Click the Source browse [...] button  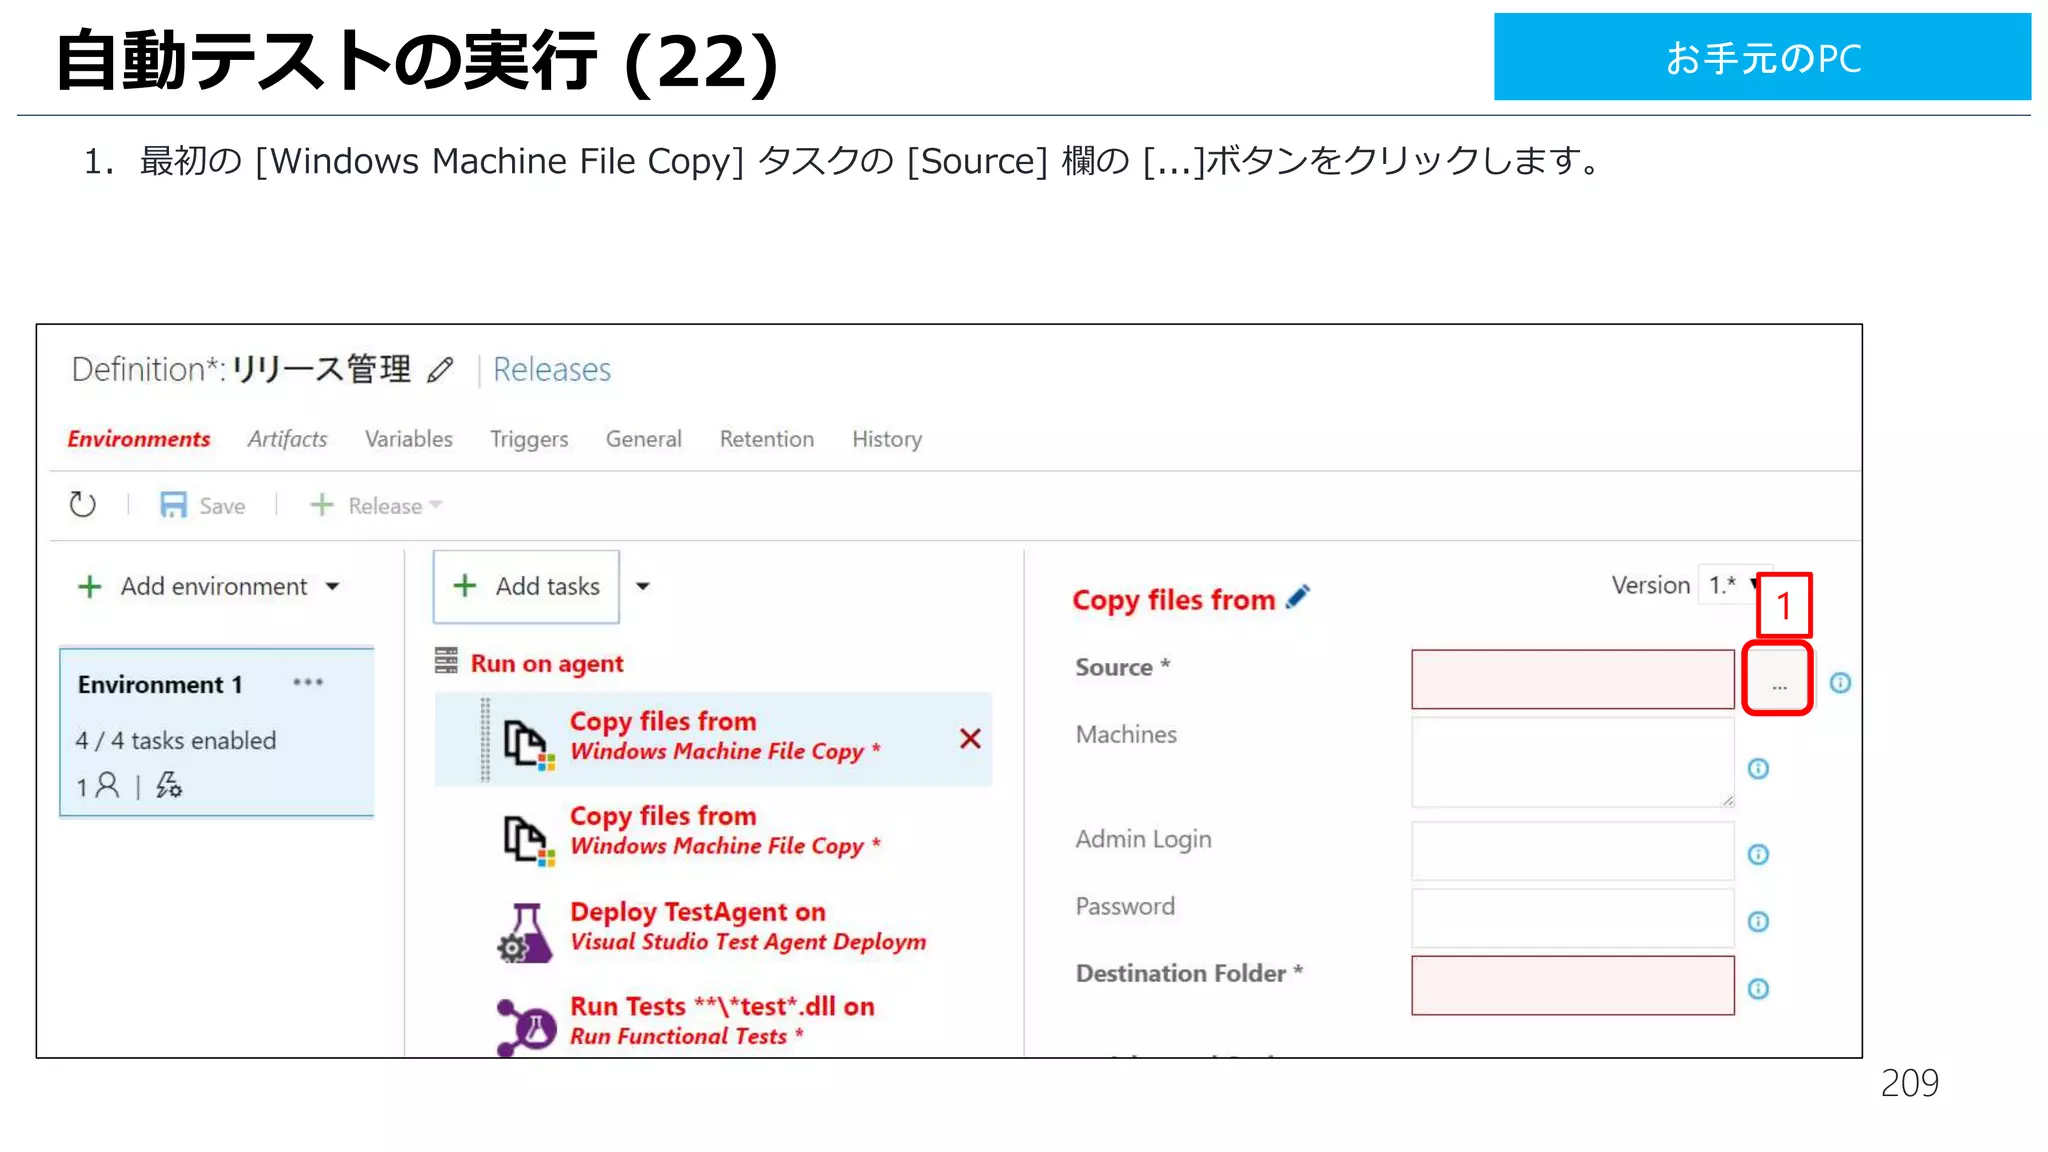pyautogui.click(x=1778, y=679)
